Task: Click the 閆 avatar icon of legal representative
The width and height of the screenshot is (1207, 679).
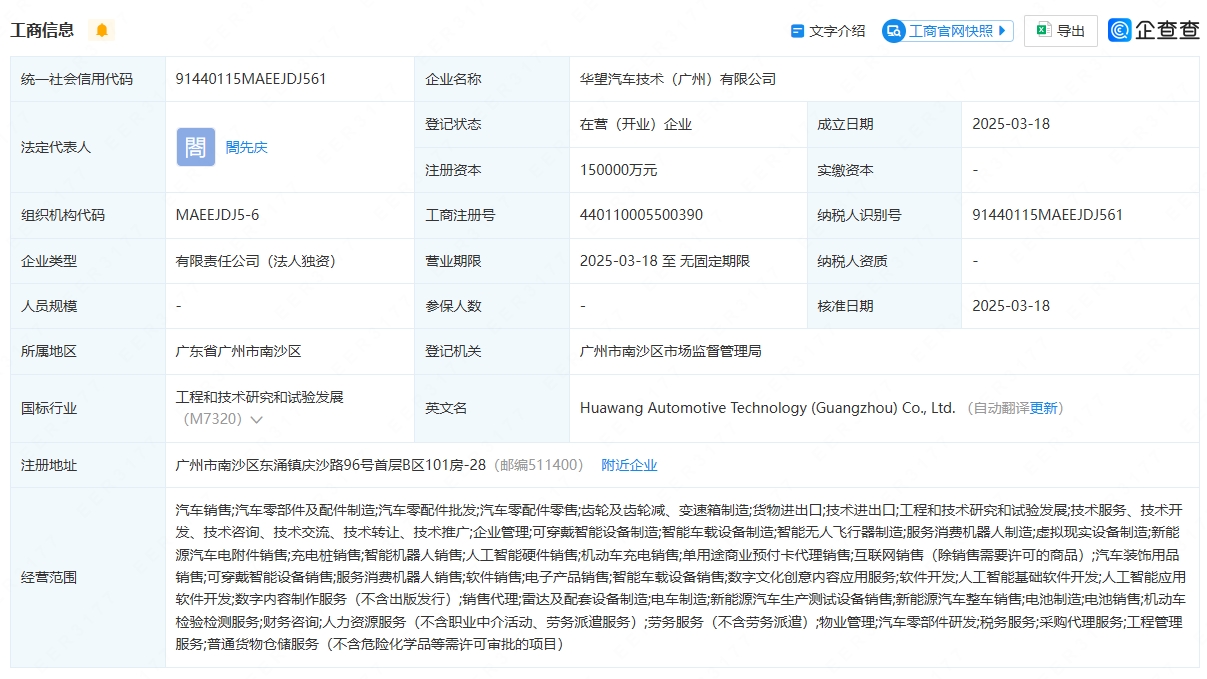Action: click(x=195, y=147)
